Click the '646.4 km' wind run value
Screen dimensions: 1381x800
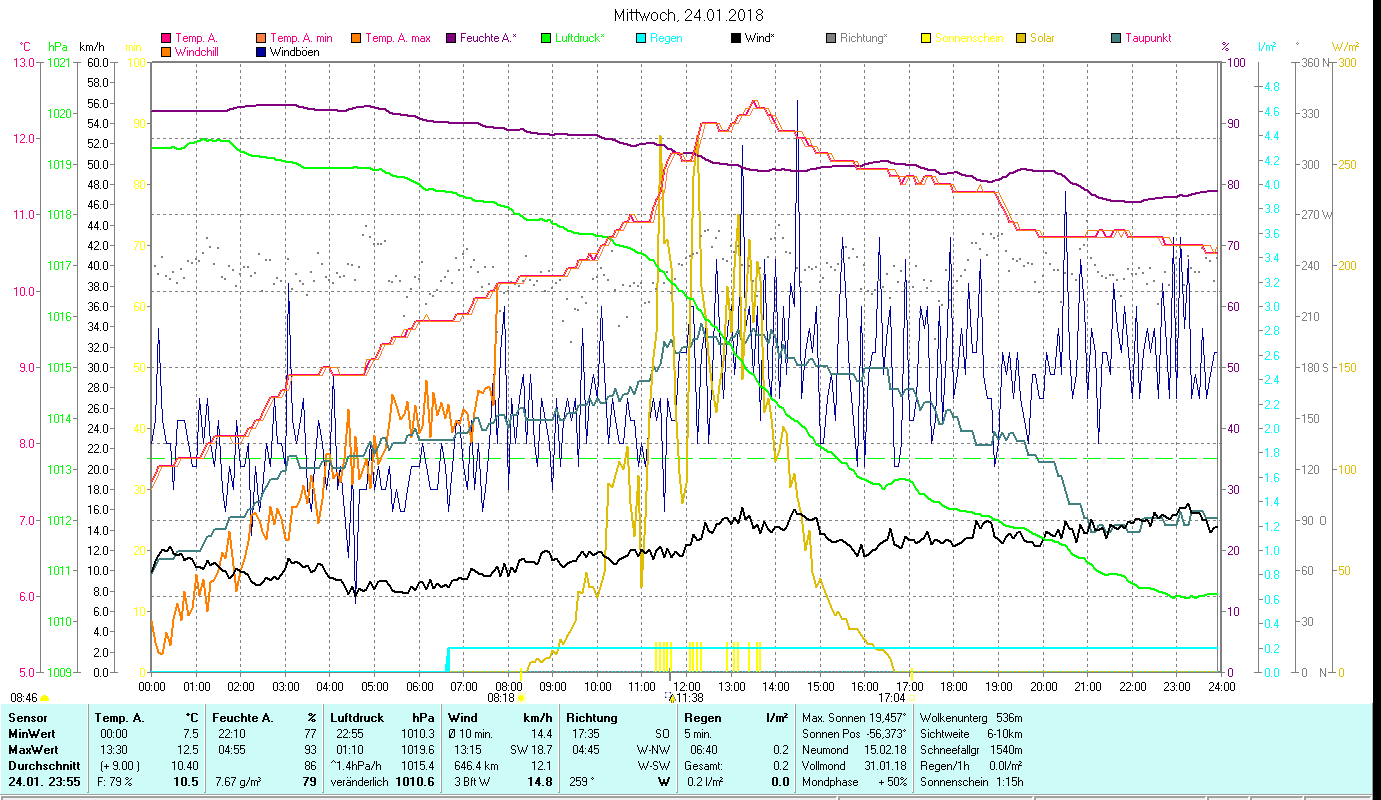tap(478, 766)
